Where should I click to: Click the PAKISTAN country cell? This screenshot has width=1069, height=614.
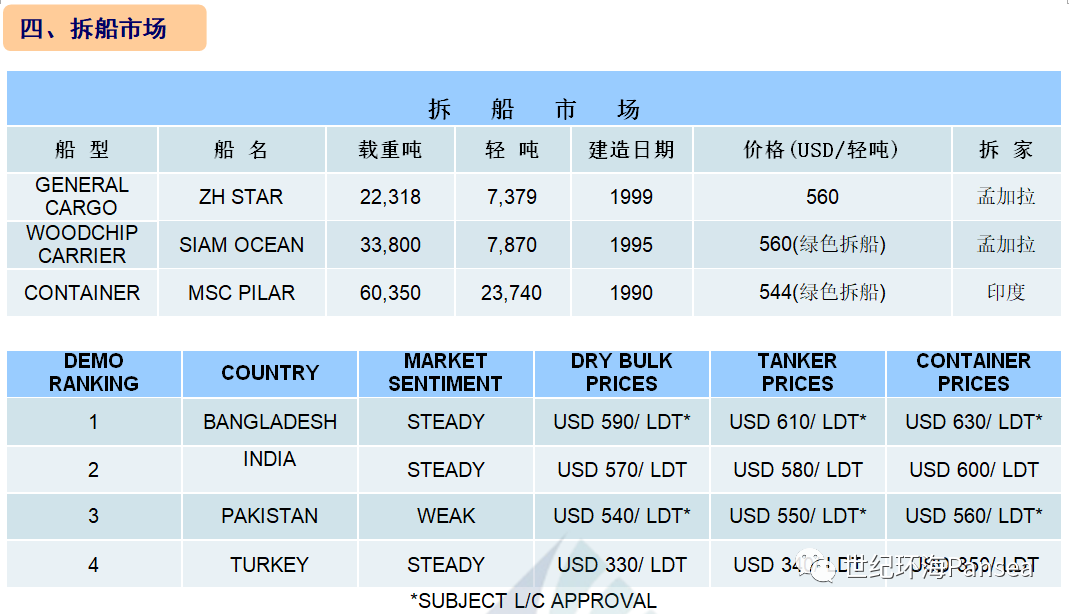270,516
